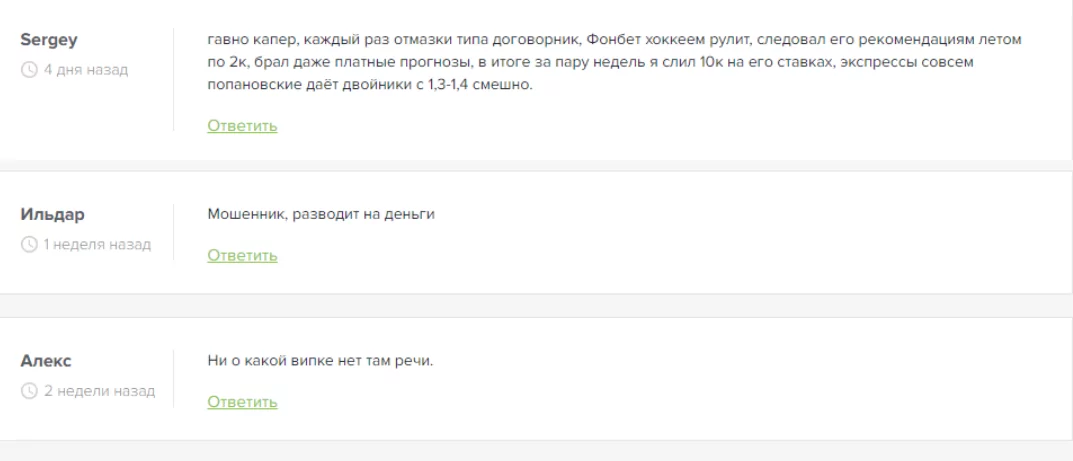Click the '4 дня назад' timestamp

click(86, 70)
